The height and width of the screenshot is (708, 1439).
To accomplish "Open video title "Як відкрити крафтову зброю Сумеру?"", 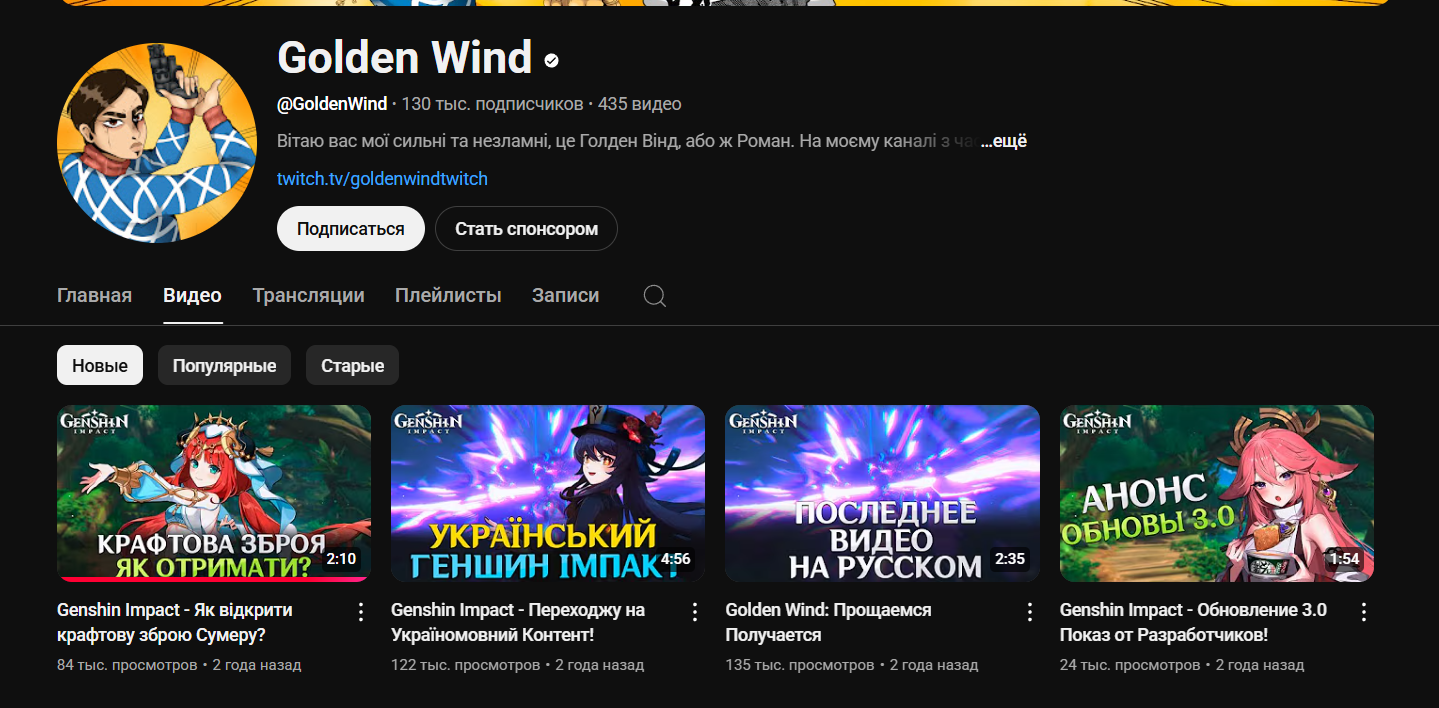I will point(175,622).
